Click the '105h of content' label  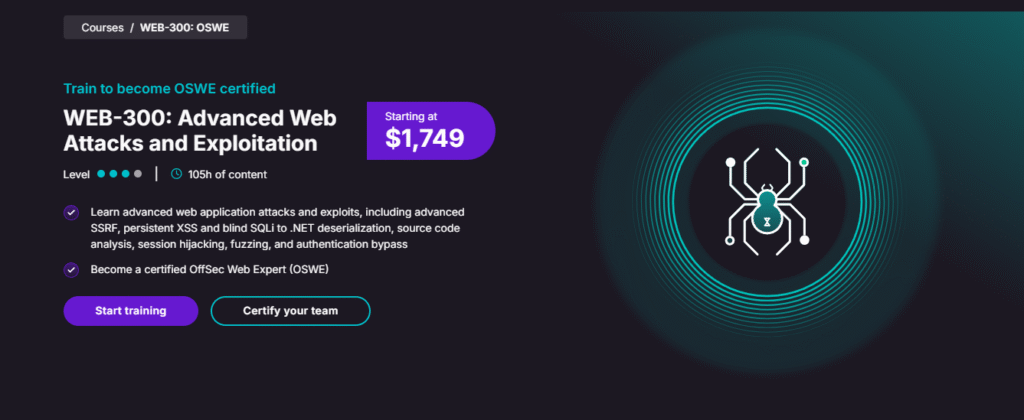[x=227, y=174]
